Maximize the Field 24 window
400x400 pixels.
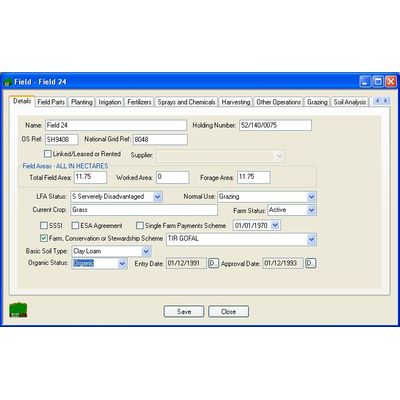click(x=378, y=82)
